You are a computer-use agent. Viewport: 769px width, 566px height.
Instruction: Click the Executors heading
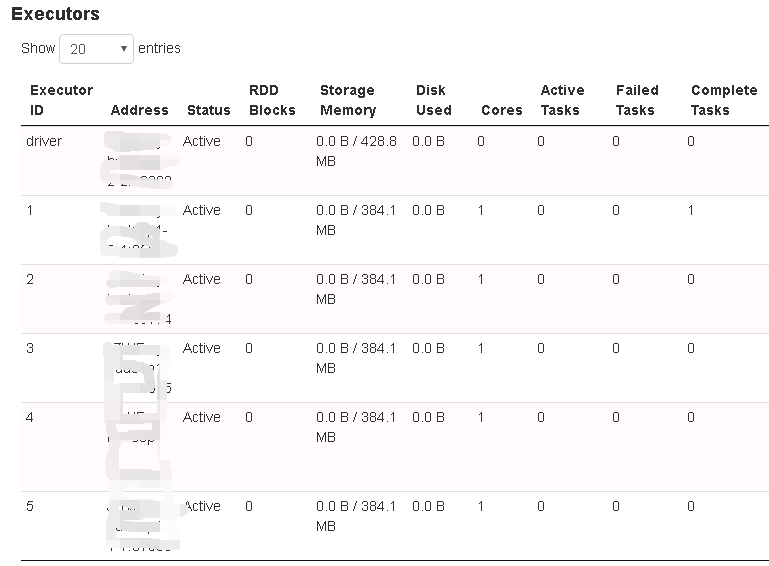55,14
